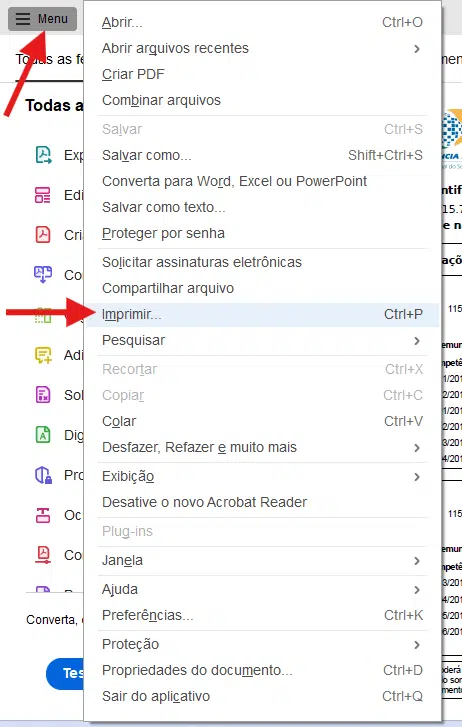The width and height of the screenshot is (462, 727).
Task: Open the Ajuda submenu
Action: click(262, 589)
